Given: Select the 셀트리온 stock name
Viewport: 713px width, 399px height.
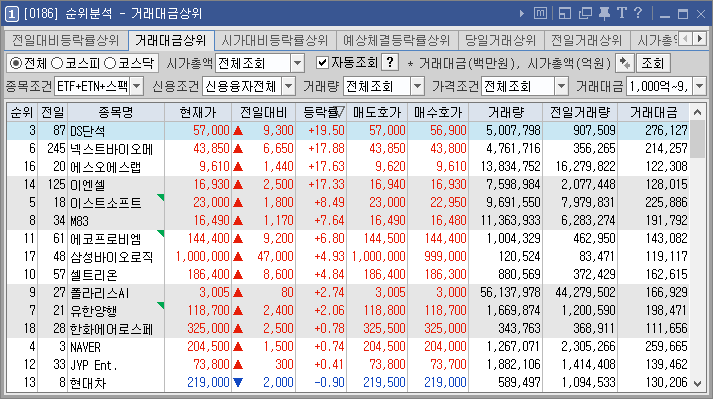Looking at the screenshot, I should 94,275.
